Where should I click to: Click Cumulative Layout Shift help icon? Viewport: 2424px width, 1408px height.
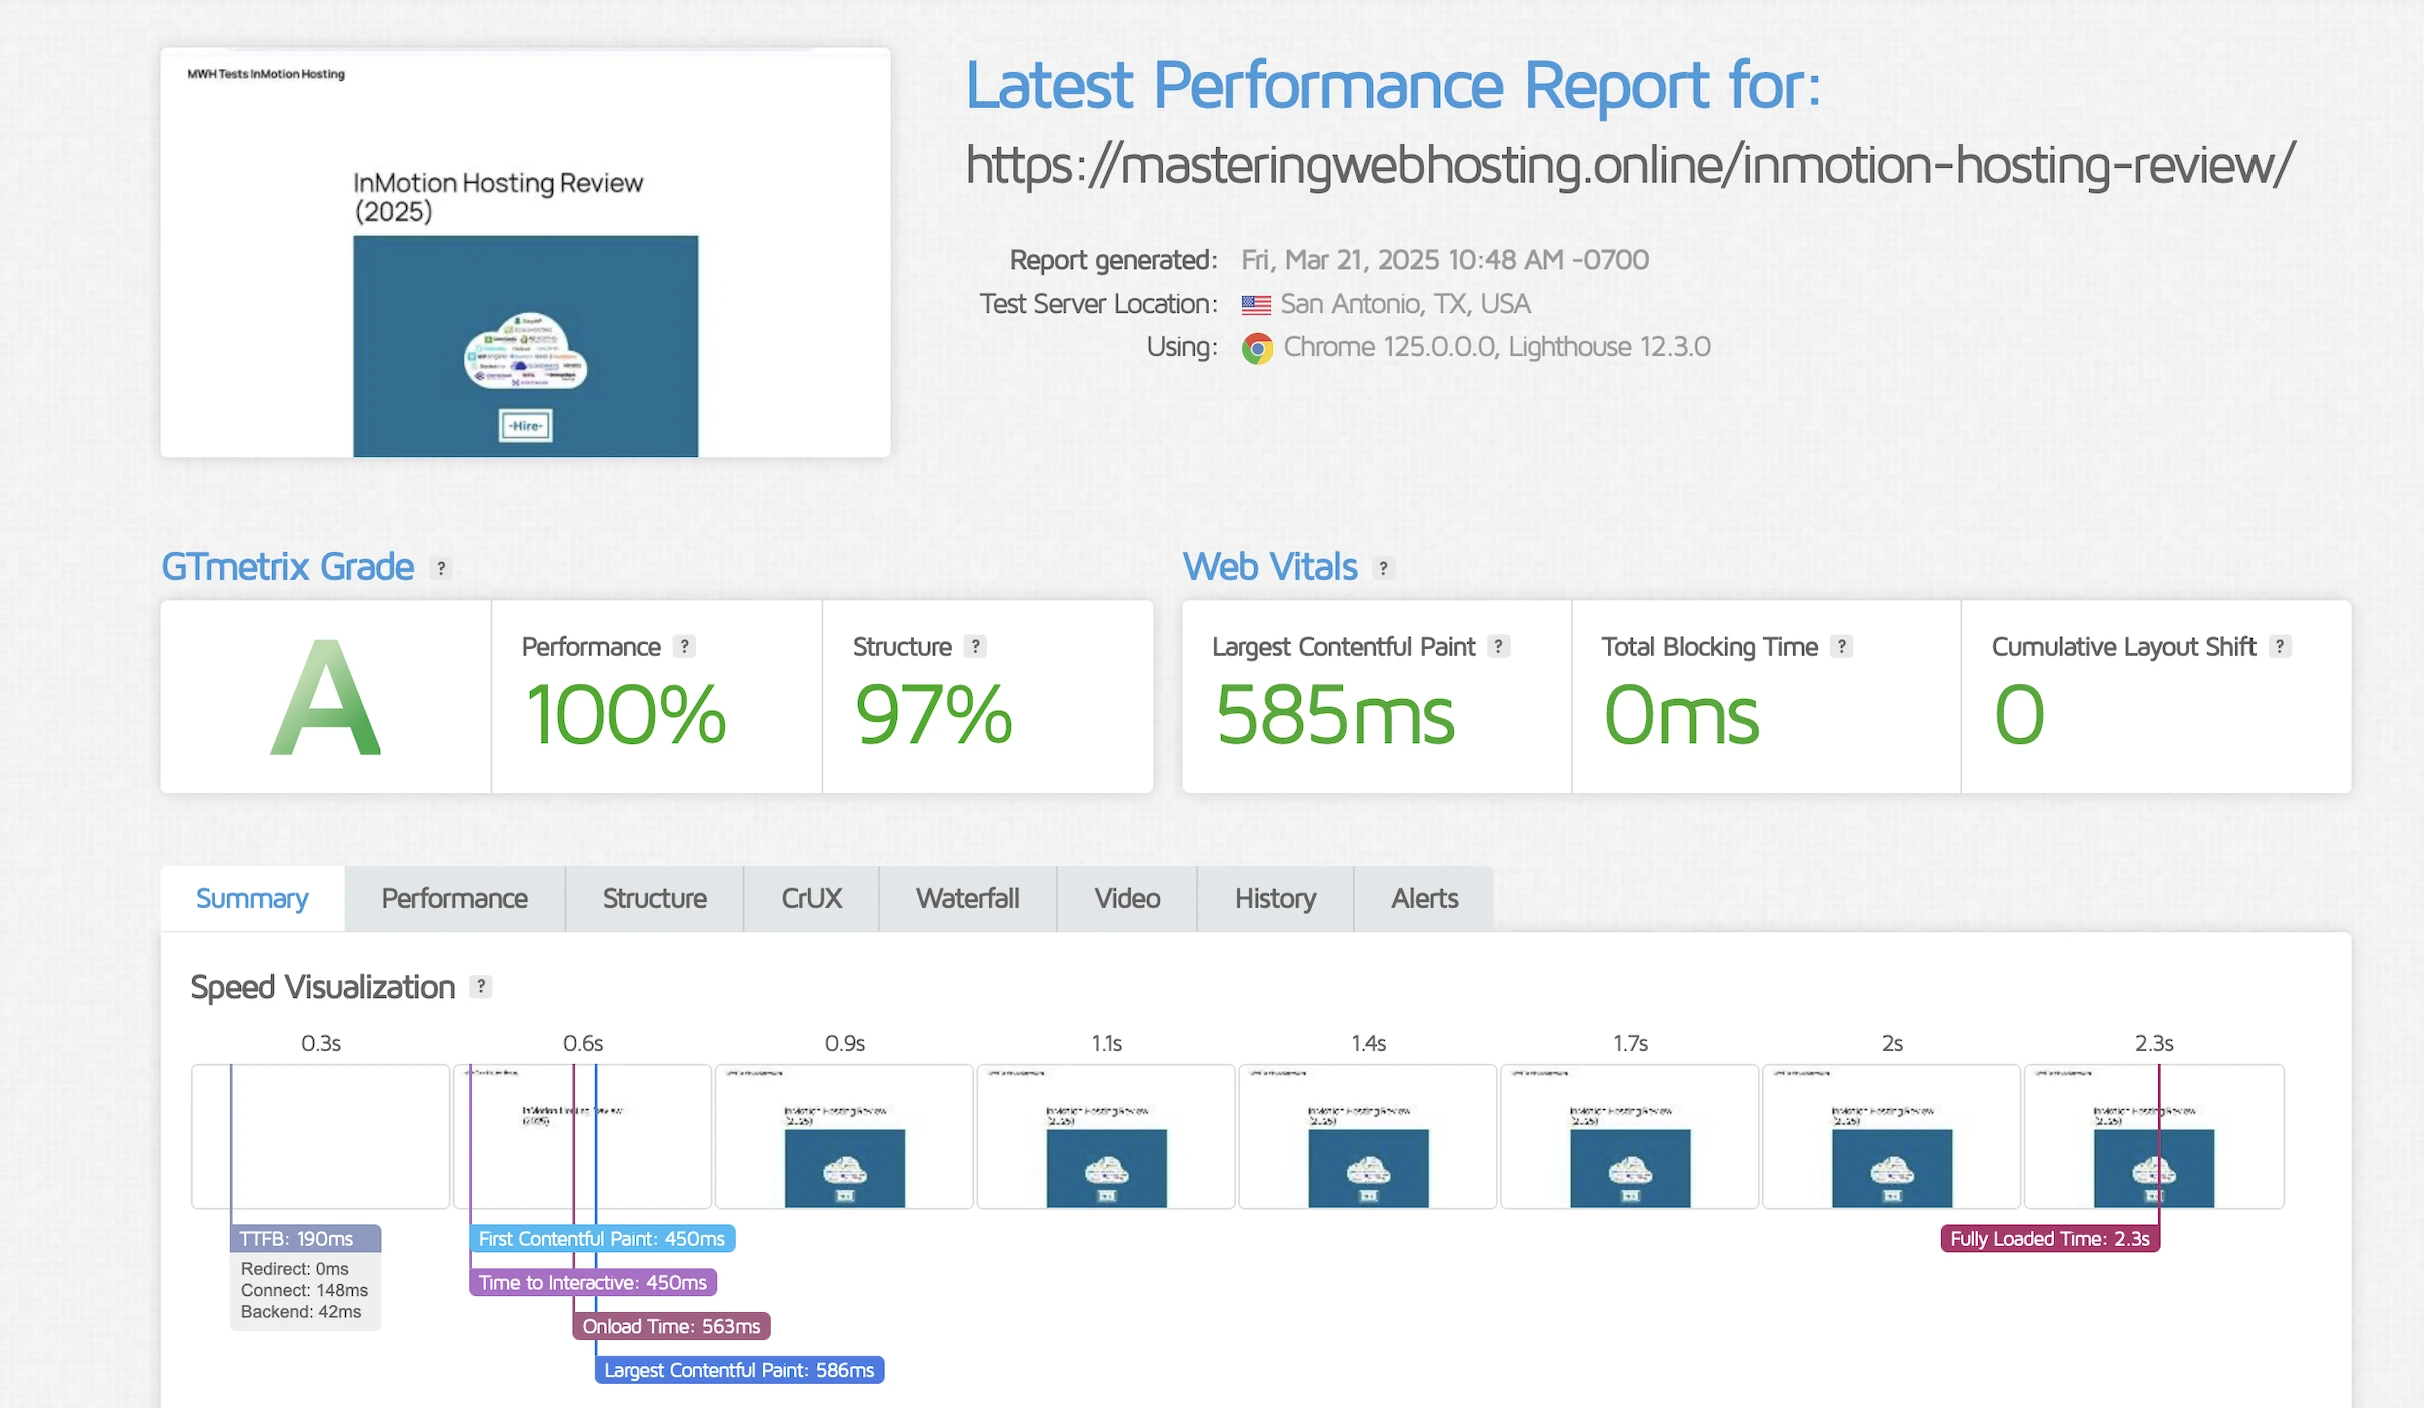(2280, 646)
